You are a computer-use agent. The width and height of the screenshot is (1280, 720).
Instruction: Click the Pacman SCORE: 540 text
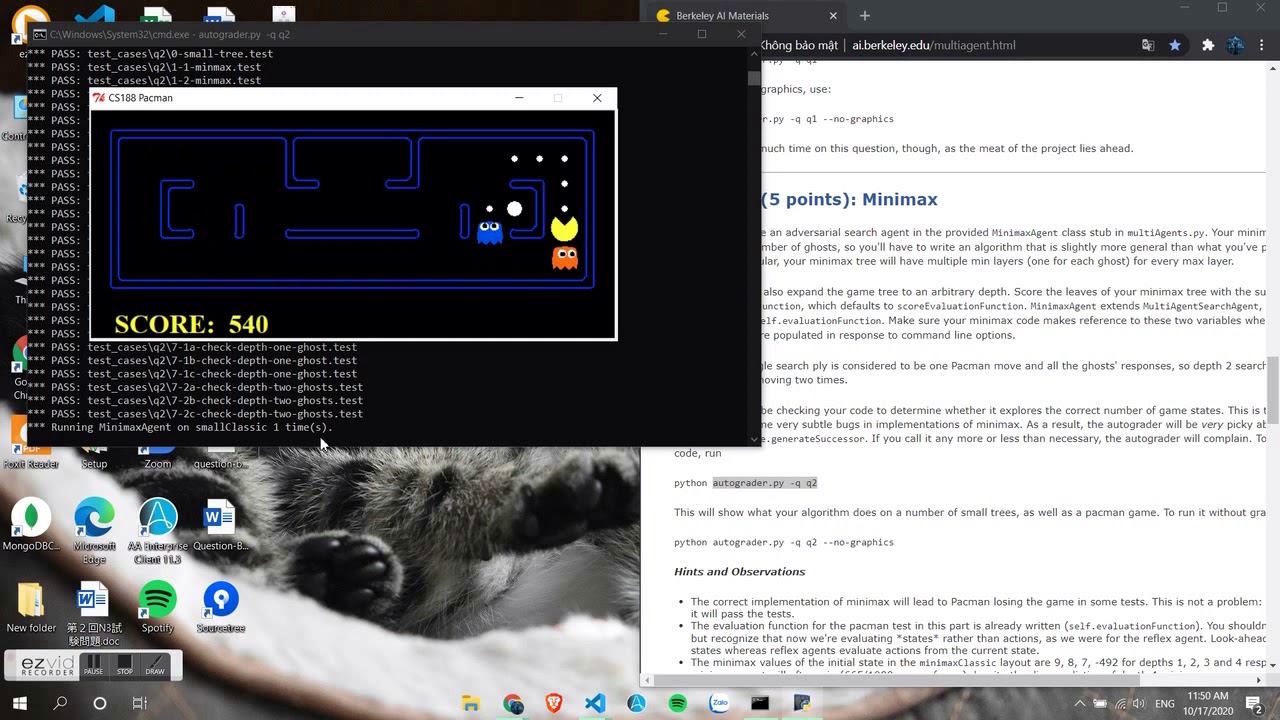point(191,324)
